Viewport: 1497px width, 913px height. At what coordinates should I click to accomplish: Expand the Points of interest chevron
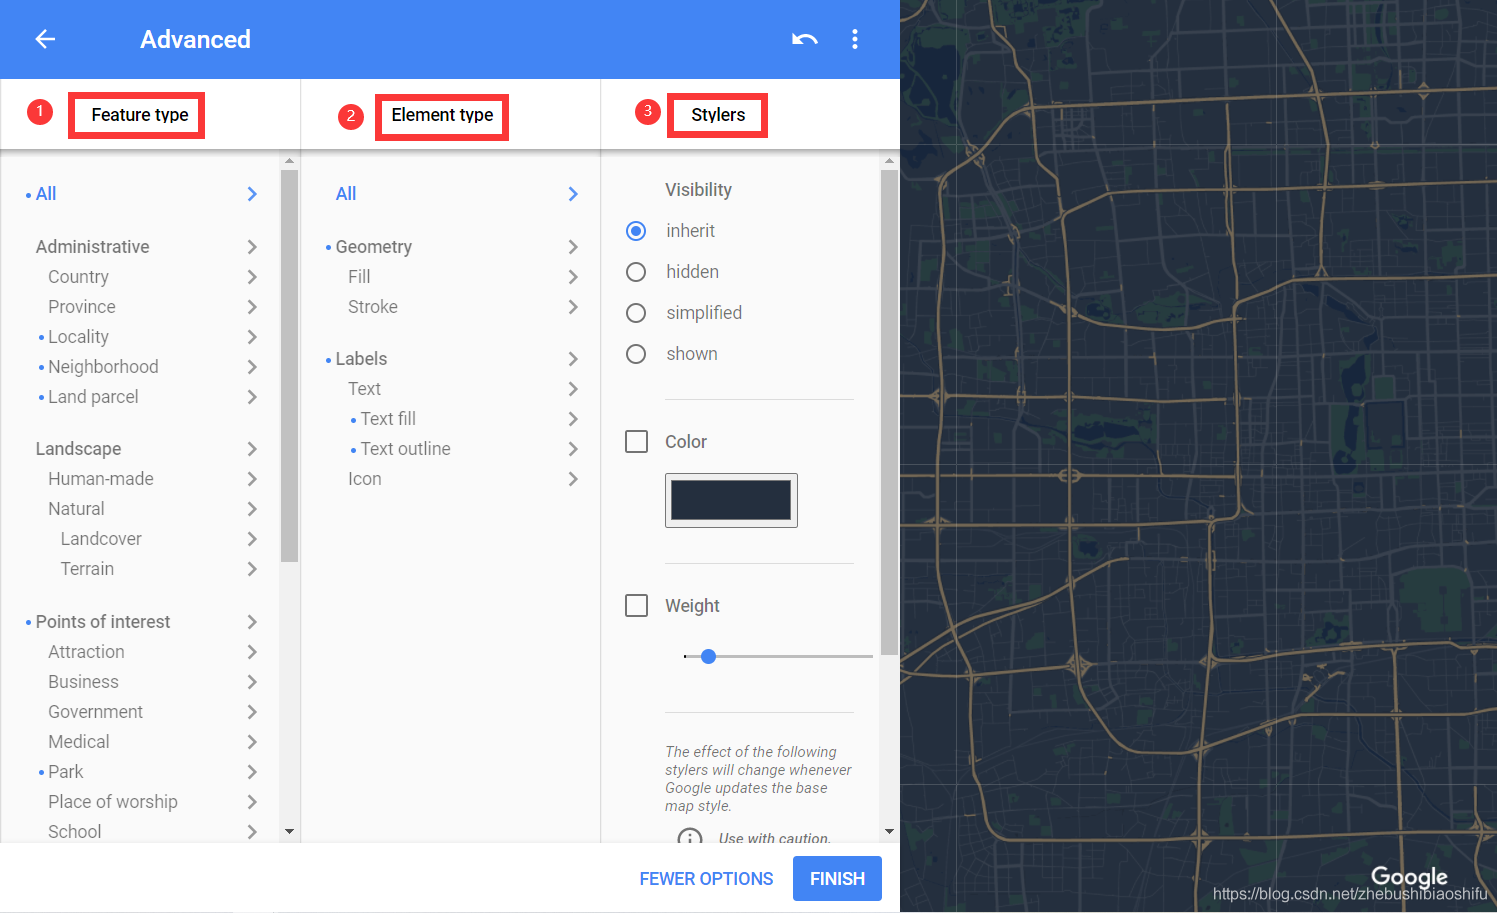click(252, 622)
